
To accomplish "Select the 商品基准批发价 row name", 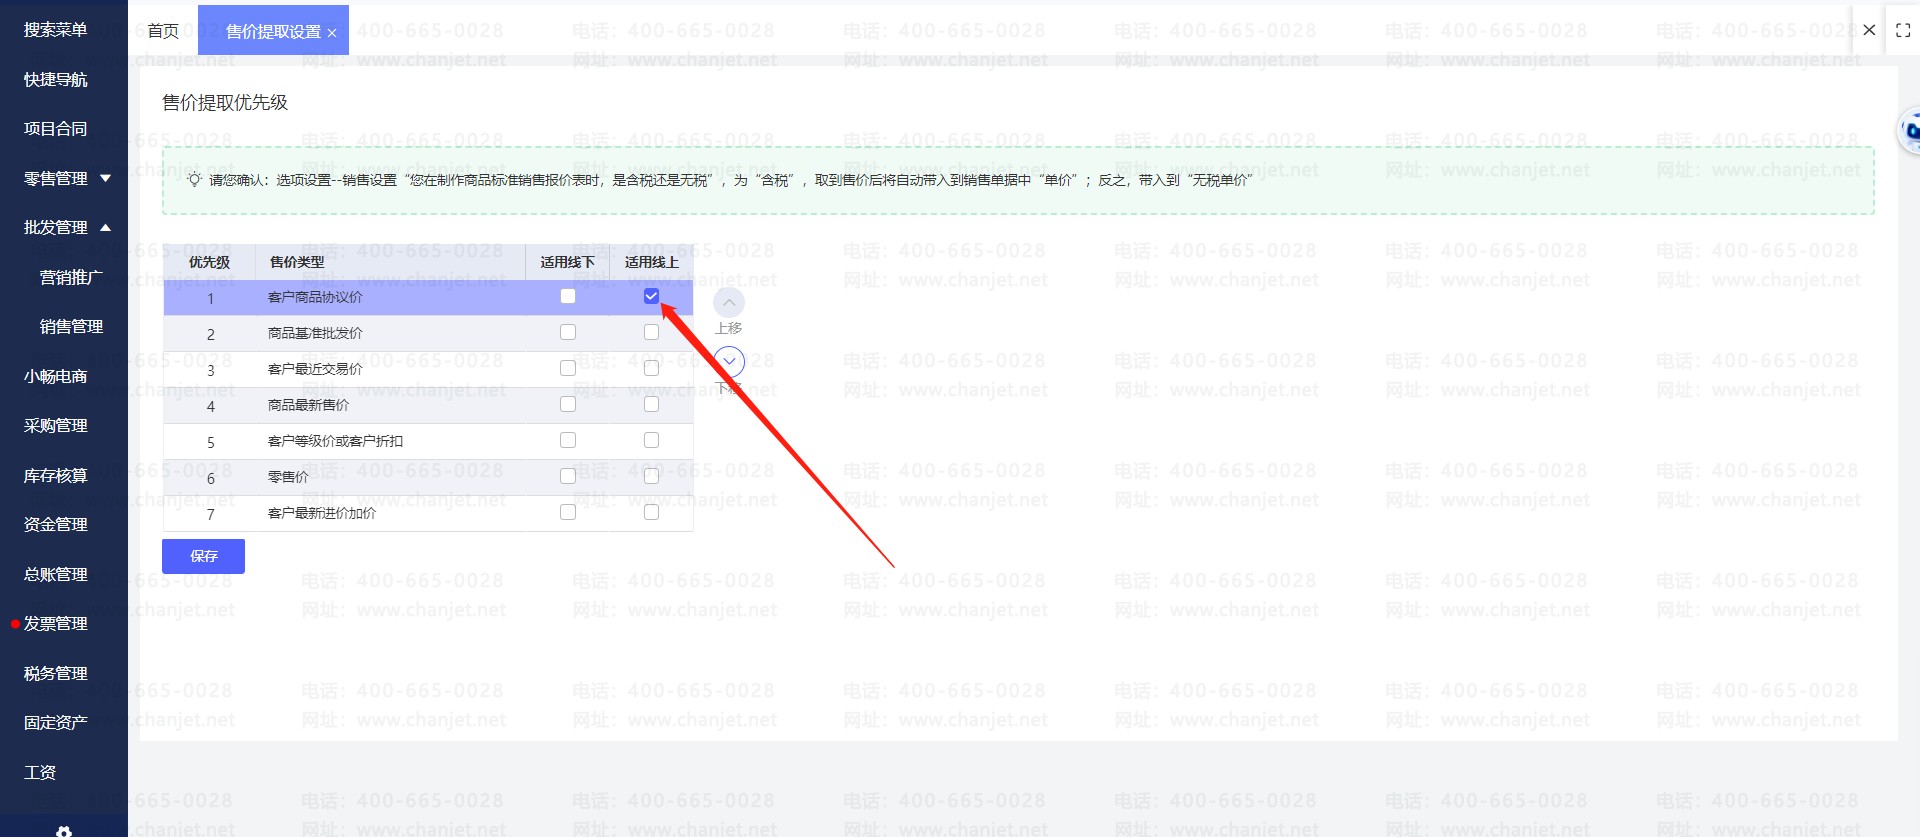I will (315, 333).
